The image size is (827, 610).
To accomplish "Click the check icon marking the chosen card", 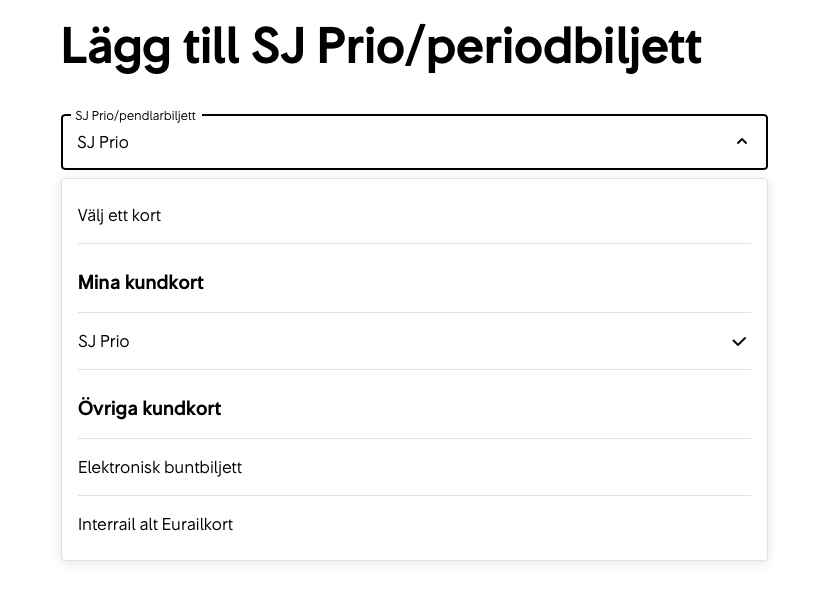I will (739, 341).
